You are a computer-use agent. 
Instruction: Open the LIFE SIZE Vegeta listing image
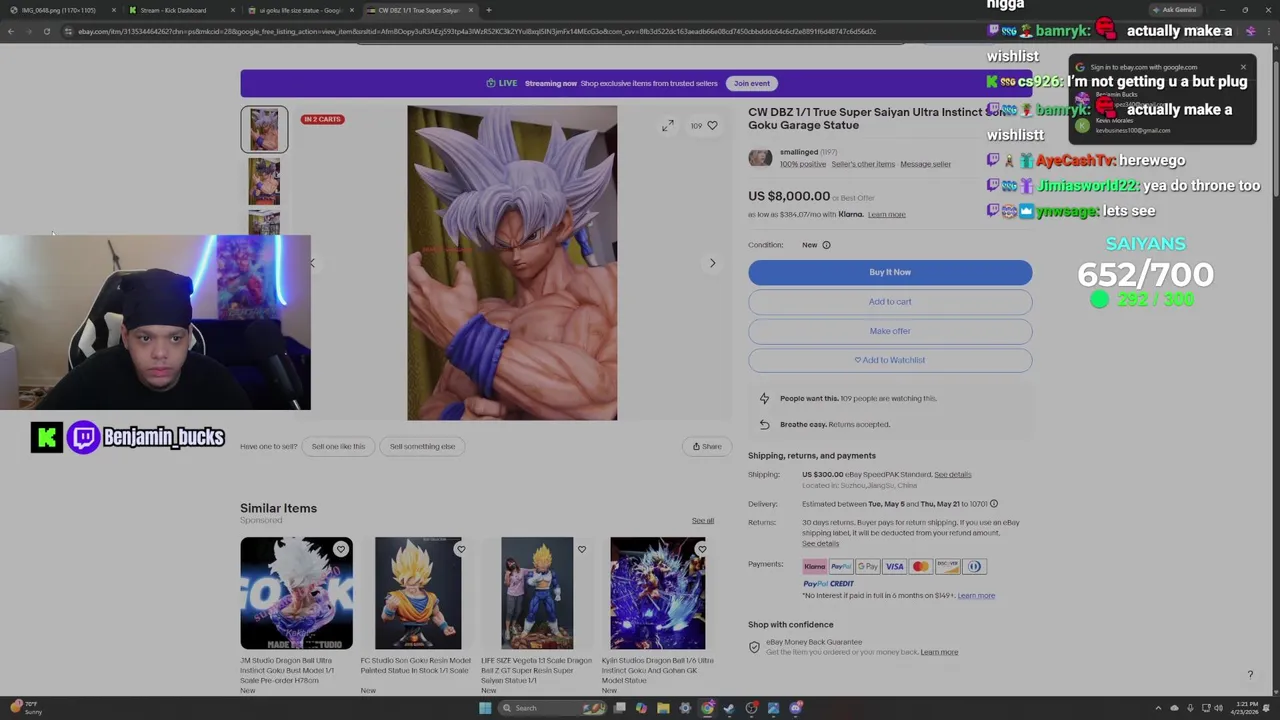tap(537, 594)
